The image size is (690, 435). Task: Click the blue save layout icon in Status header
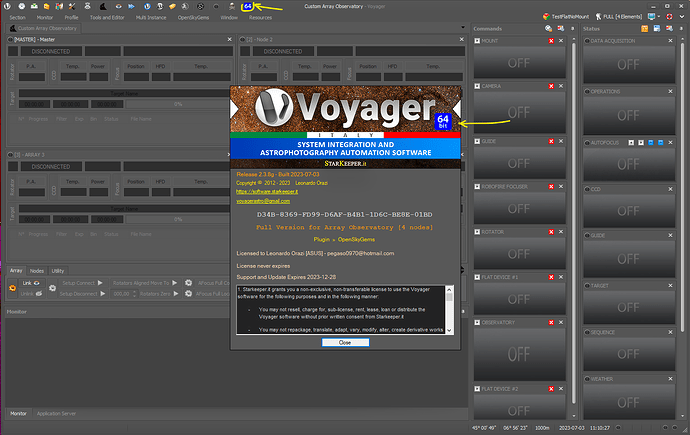pyautogui.click(x=657, y=29)
